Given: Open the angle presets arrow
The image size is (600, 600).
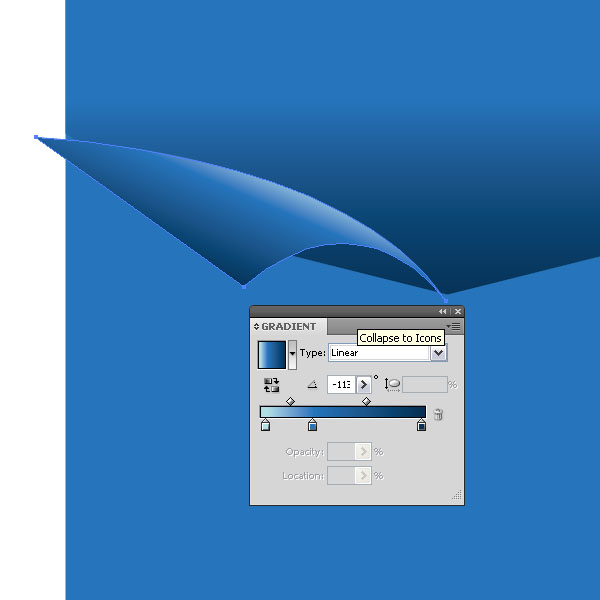Looking at the screenshot, I should tap(364, 384).
